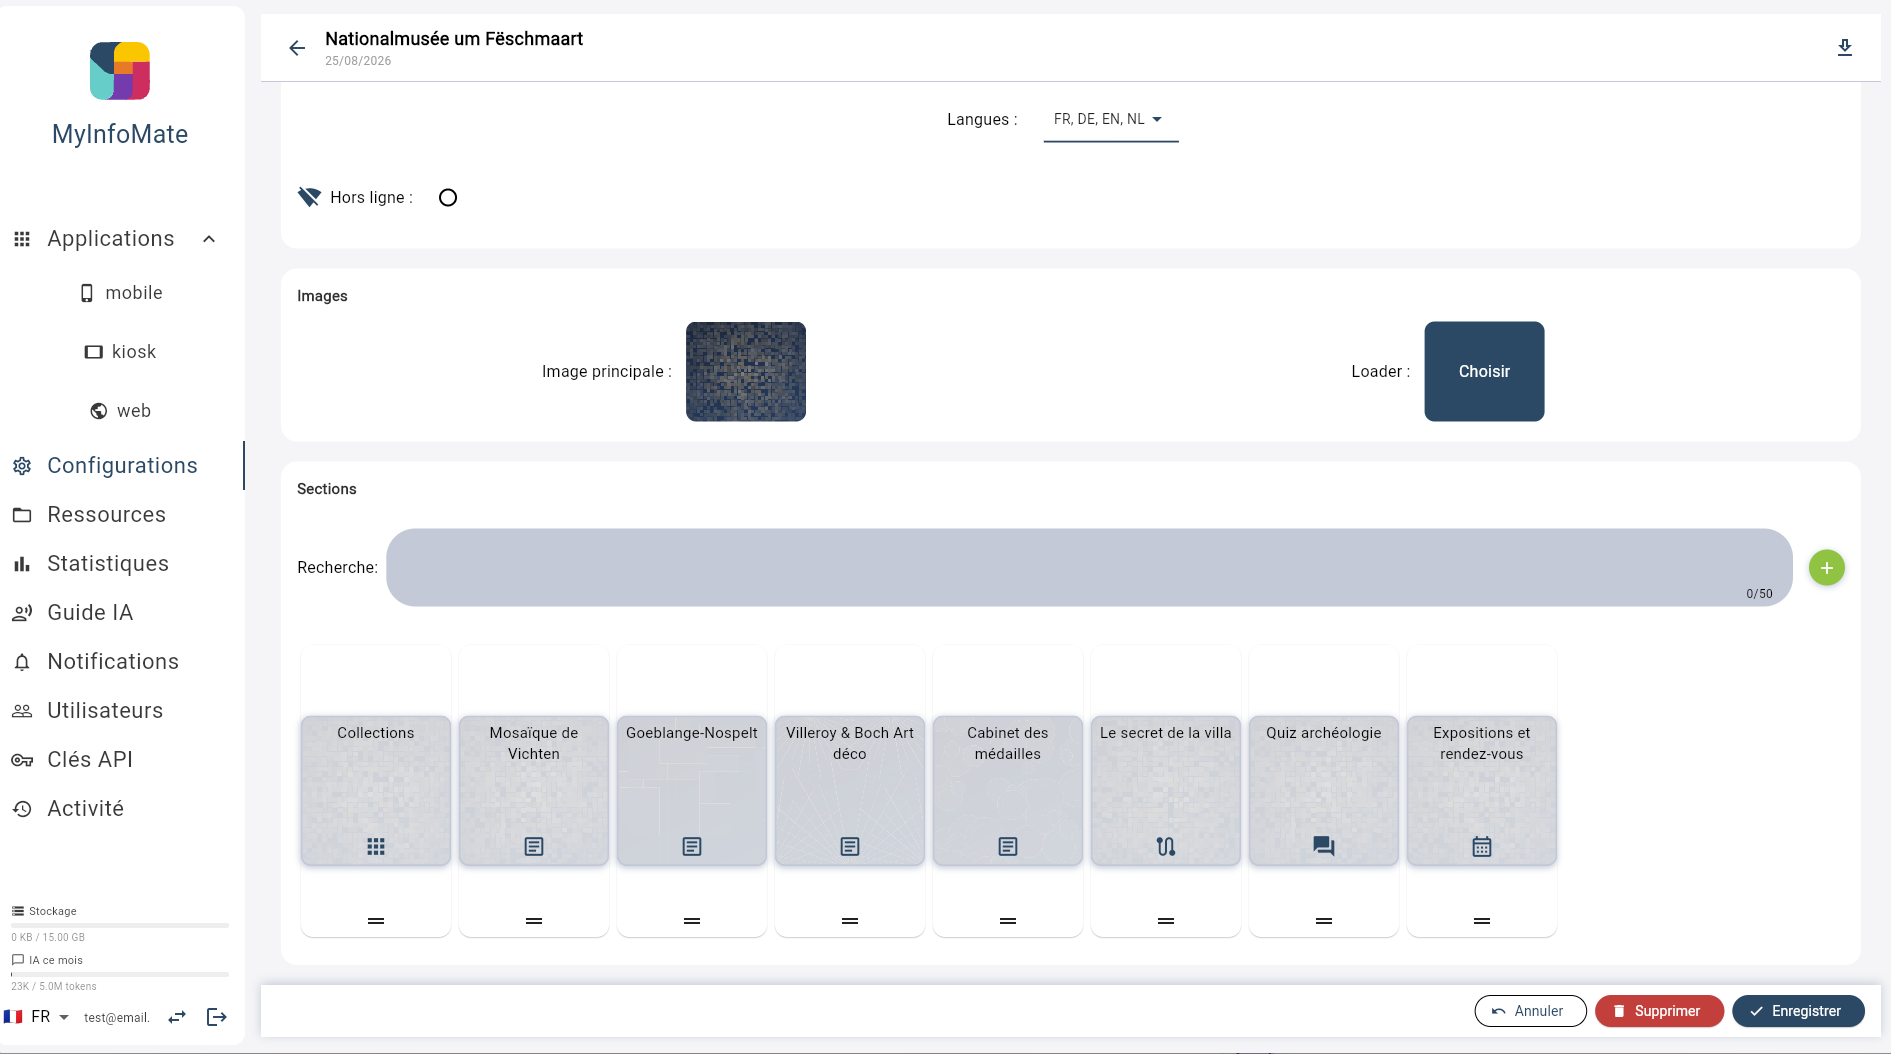Open the Quiz archéologie section card
The height and width of the screenshot is (1054, 1891).
tap(1323, 790)
